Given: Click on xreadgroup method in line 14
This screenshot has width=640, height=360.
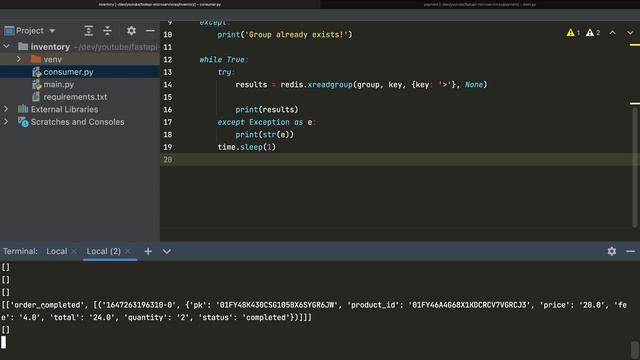Looking at the screenshot, I should point(330,84).
